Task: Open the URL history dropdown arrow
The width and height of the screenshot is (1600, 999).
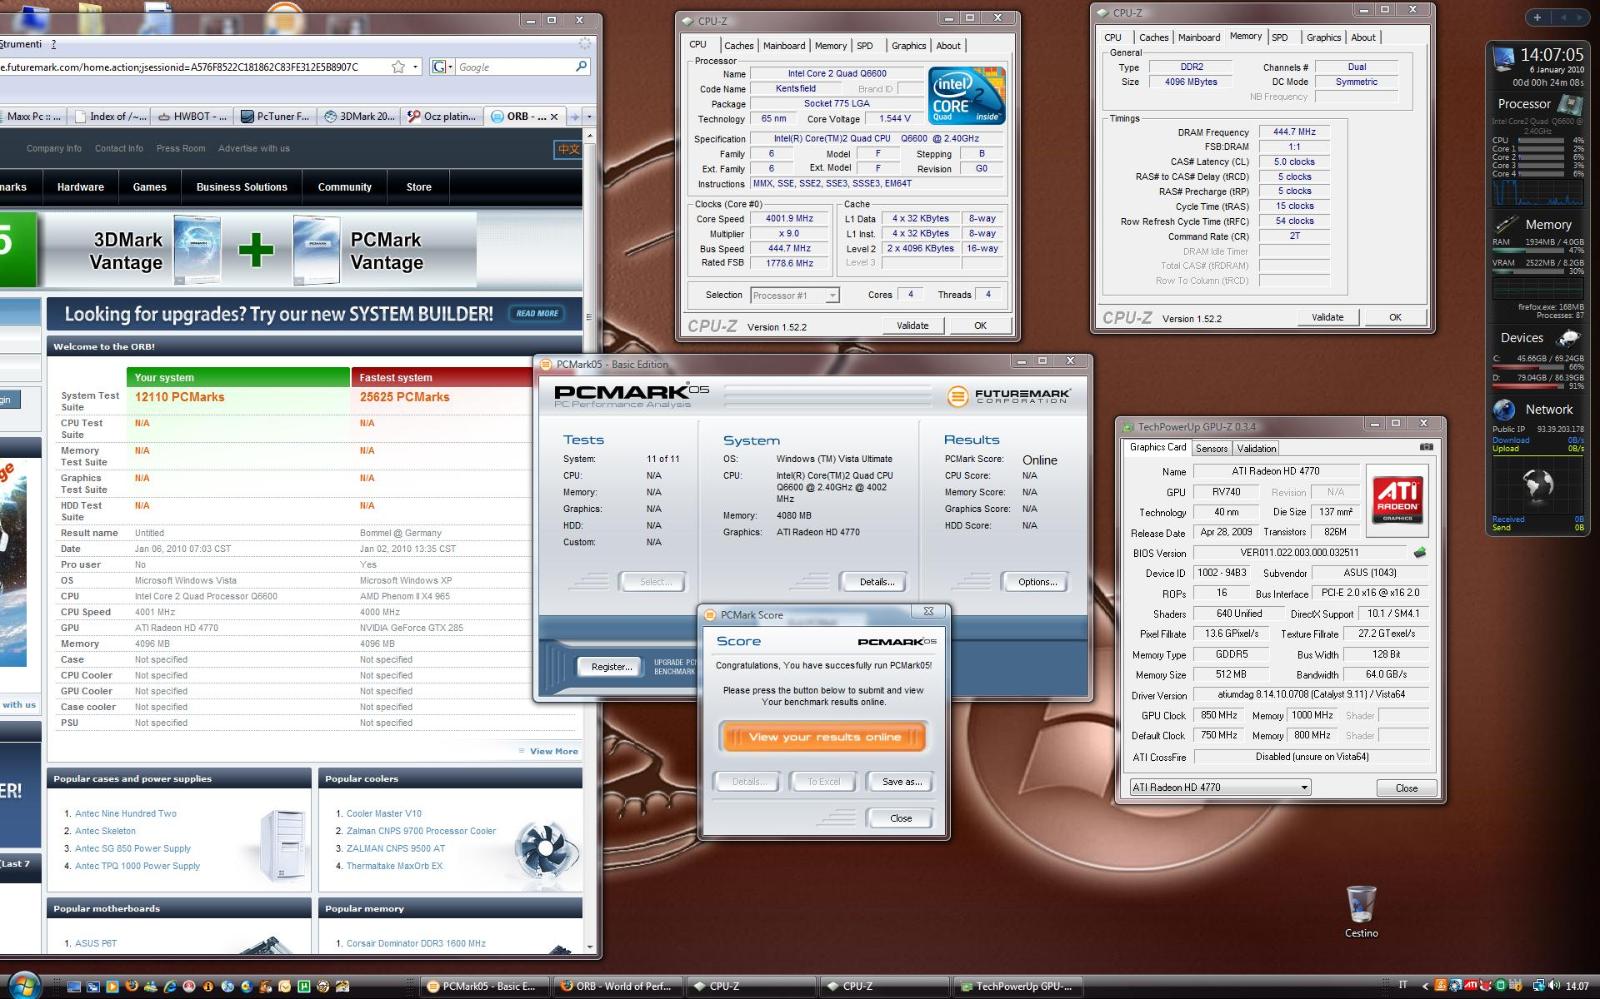Action: click(414, 67)
